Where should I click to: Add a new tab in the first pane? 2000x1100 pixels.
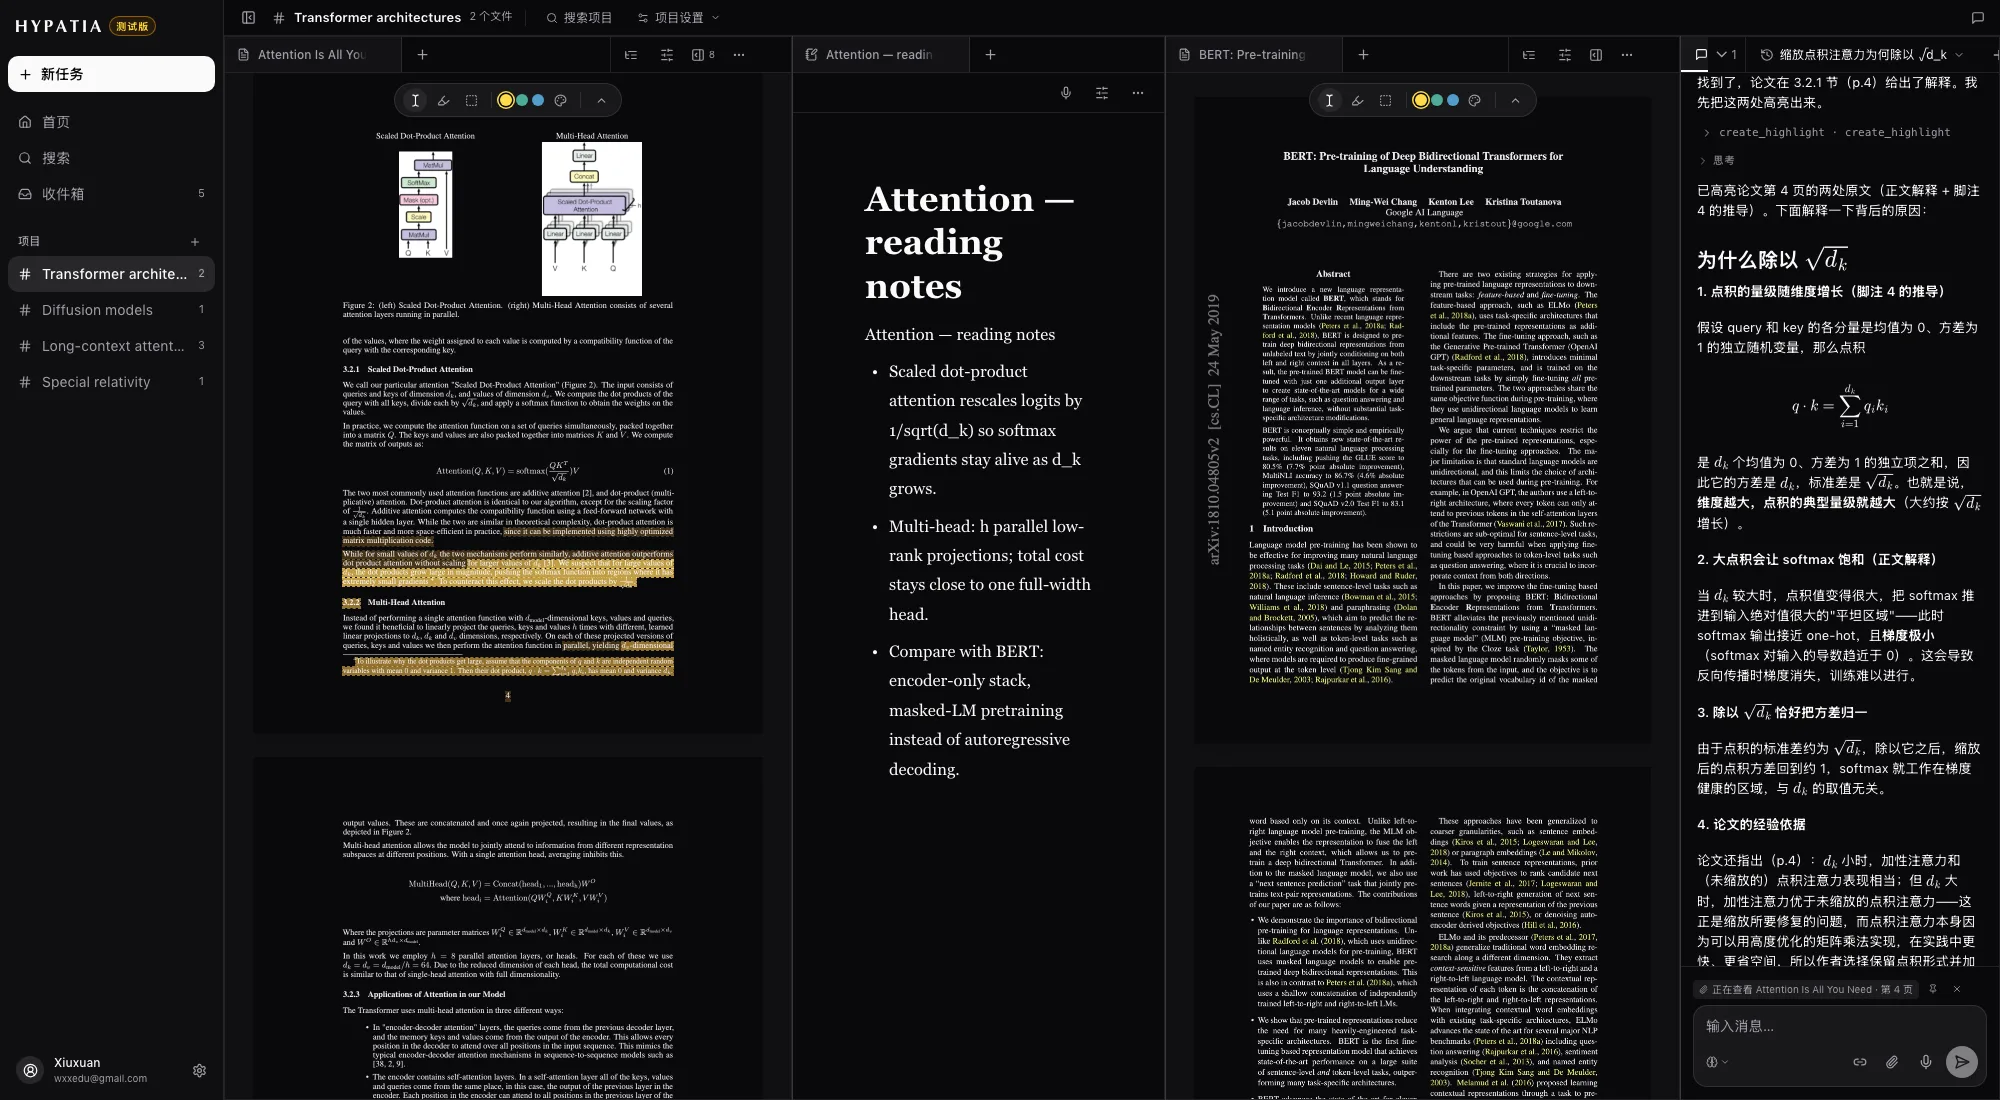coord(422,55)
